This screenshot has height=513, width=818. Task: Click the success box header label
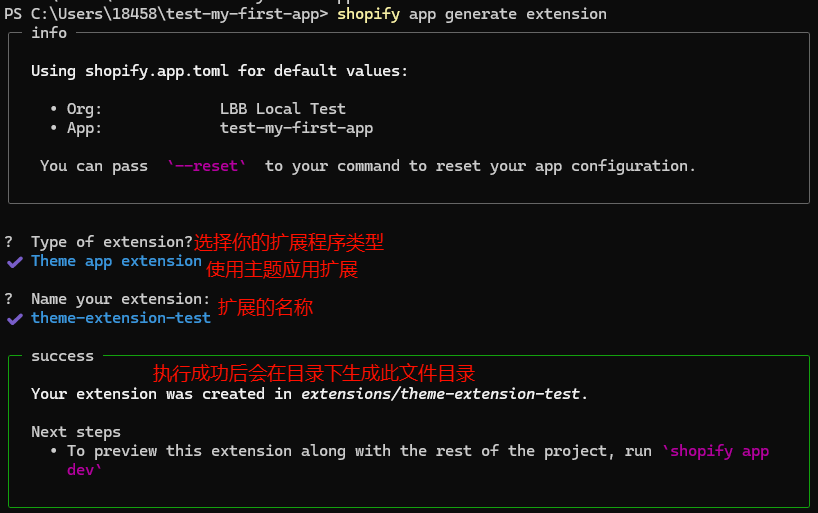[62, 356]
